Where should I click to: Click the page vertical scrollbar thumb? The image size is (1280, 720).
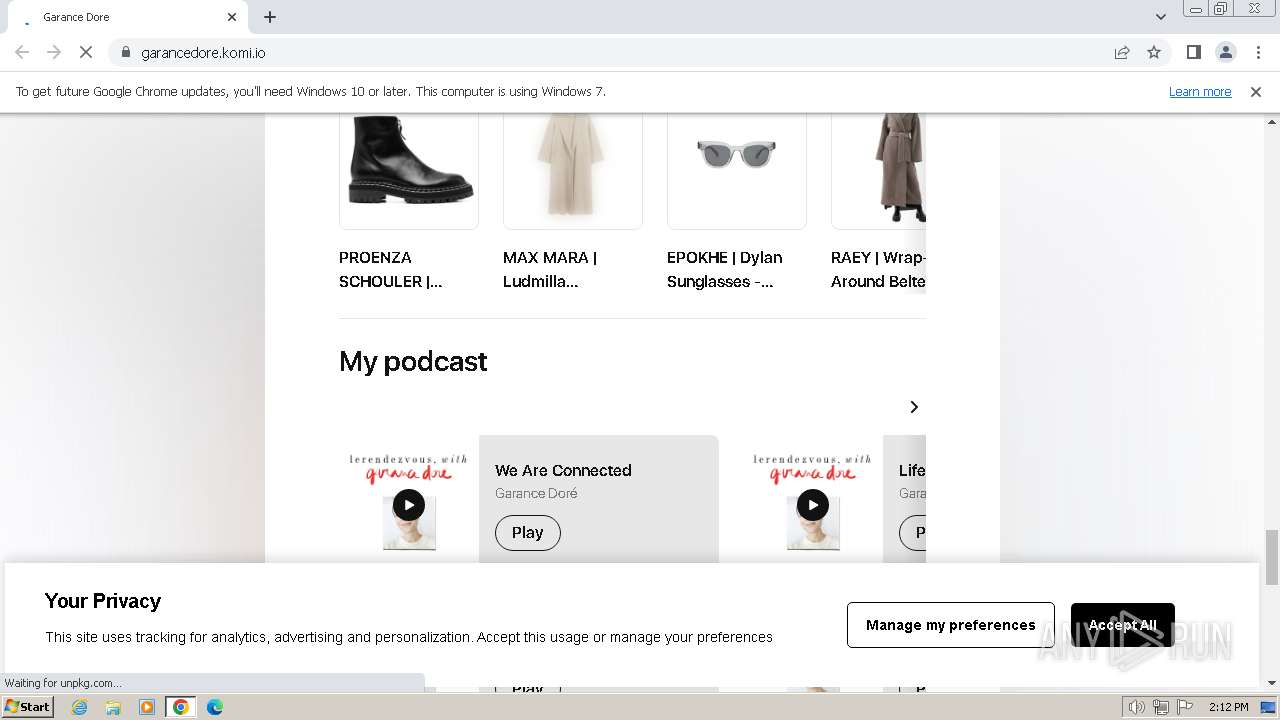(x=1272, y=557)
